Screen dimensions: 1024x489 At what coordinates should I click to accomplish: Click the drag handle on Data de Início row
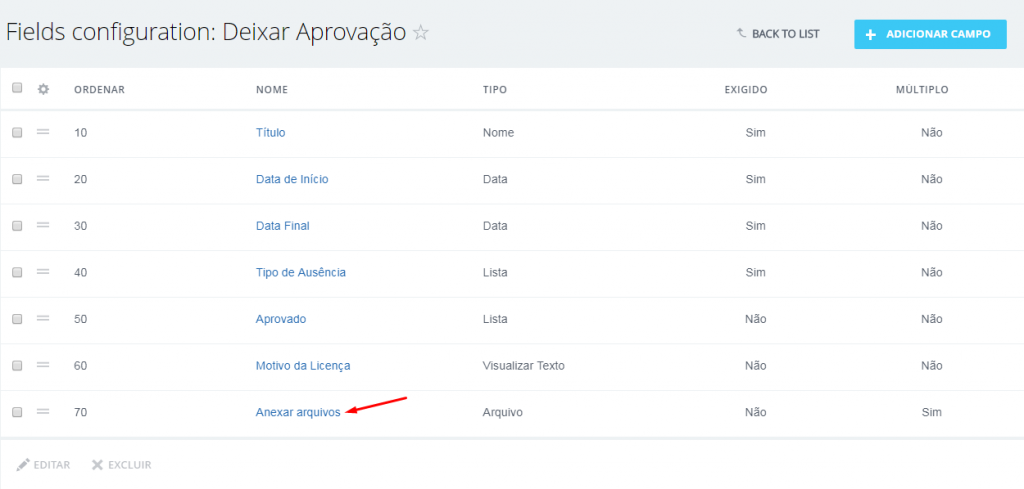(43, 178)
